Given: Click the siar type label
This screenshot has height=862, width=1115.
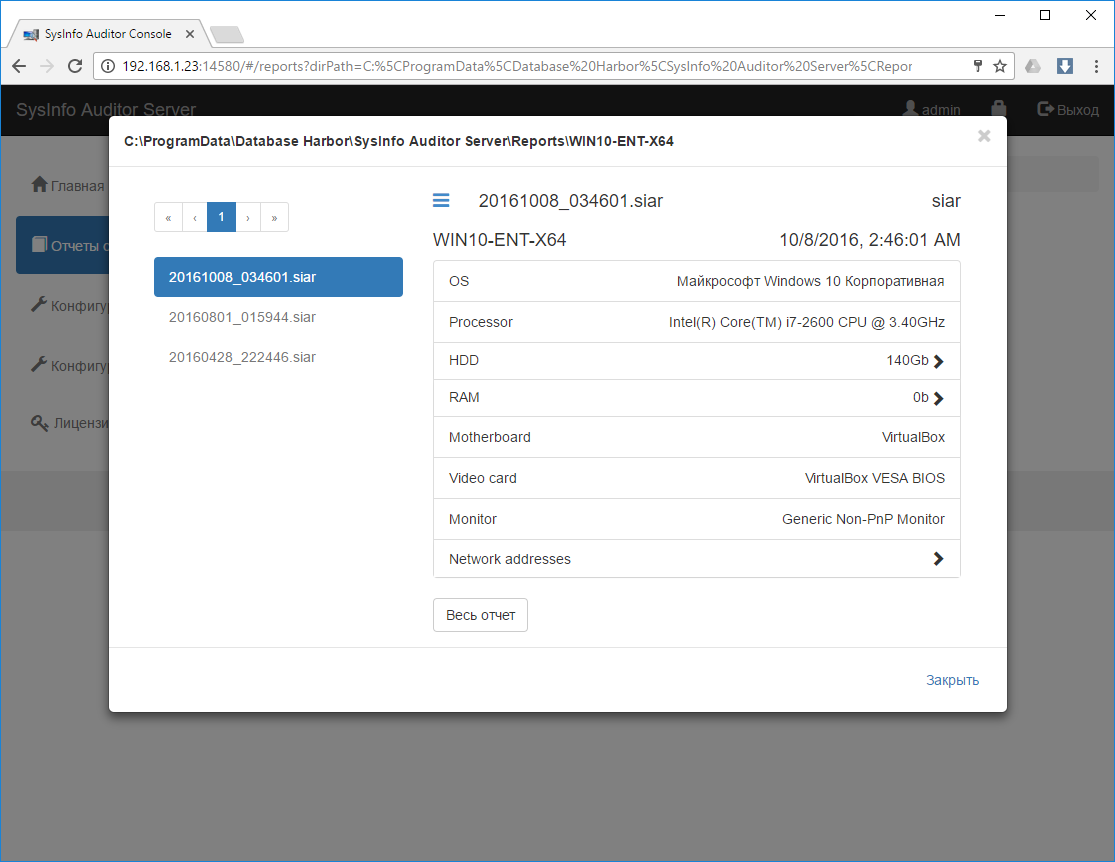Looking at the screenshot, I should pos(946,201).
